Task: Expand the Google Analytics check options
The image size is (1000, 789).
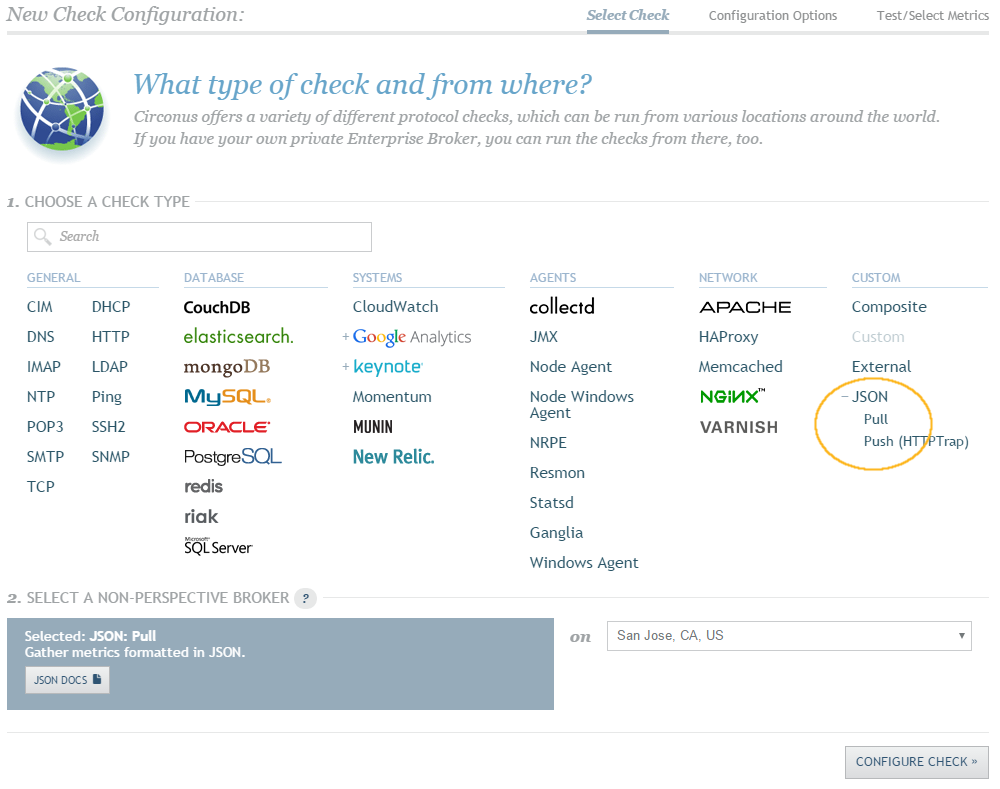Action: [x=346, y=337]
